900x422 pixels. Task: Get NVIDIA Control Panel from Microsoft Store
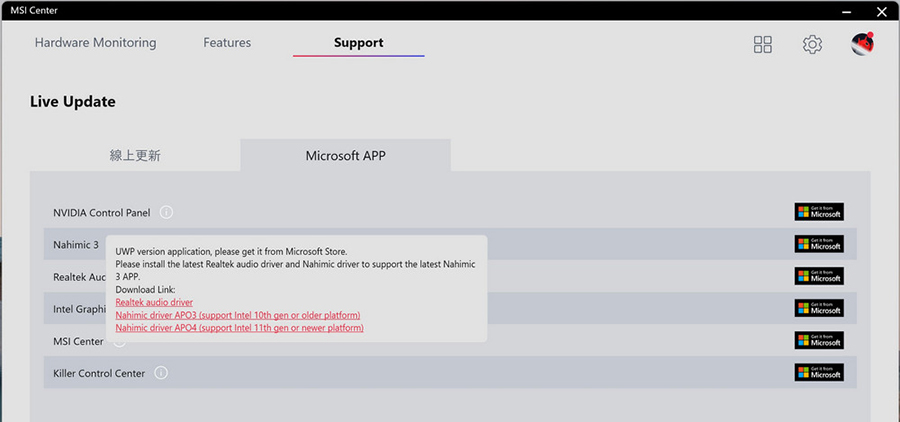[x=819, y=212]
